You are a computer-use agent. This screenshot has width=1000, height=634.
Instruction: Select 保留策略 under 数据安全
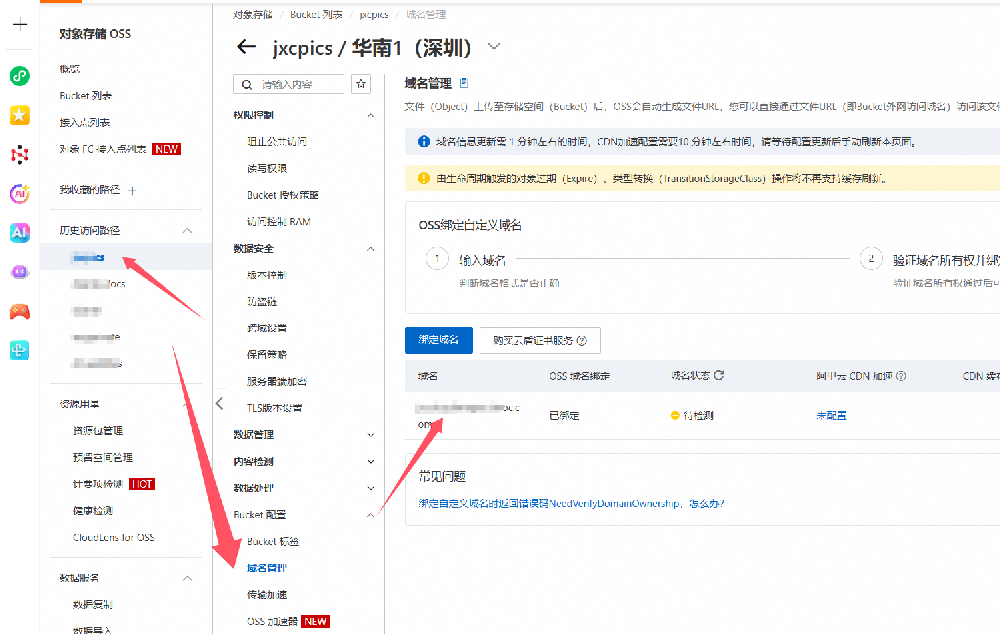coord(267,355)
